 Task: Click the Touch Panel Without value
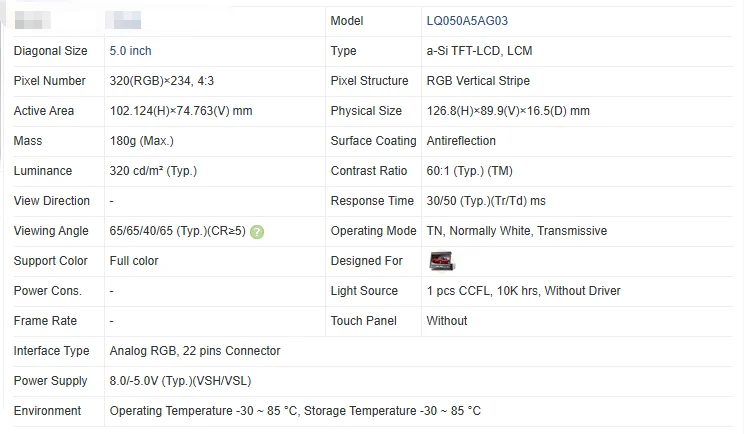pos(447,321)
